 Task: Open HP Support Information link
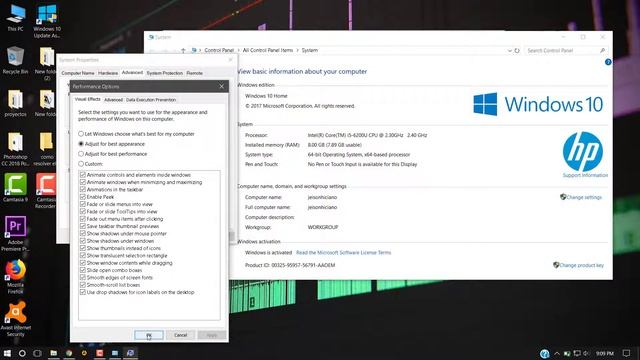point(585,175)
